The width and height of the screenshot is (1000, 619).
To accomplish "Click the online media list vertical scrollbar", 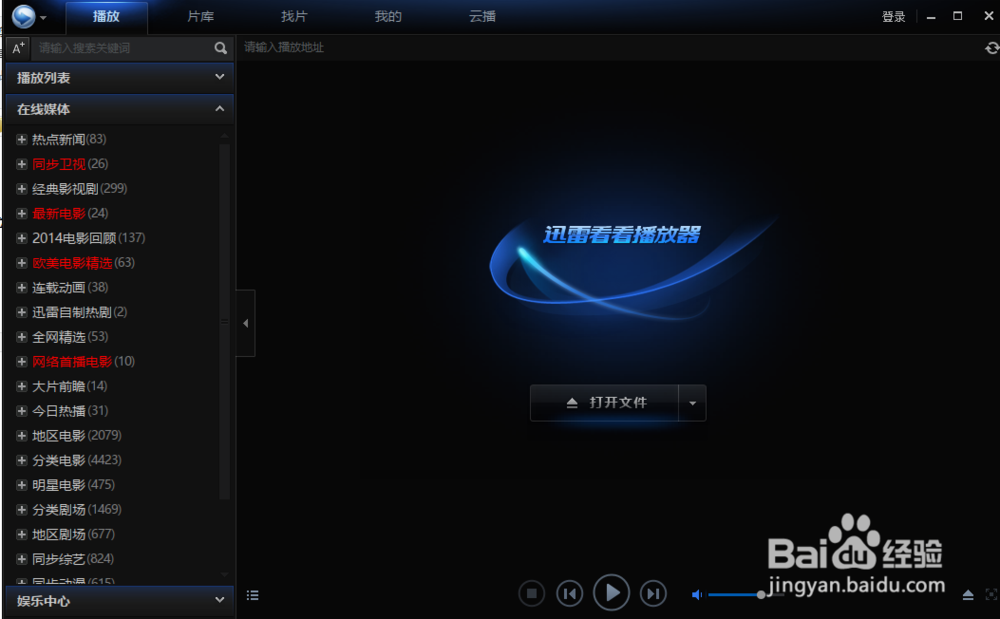I will [x=224, y=321].
